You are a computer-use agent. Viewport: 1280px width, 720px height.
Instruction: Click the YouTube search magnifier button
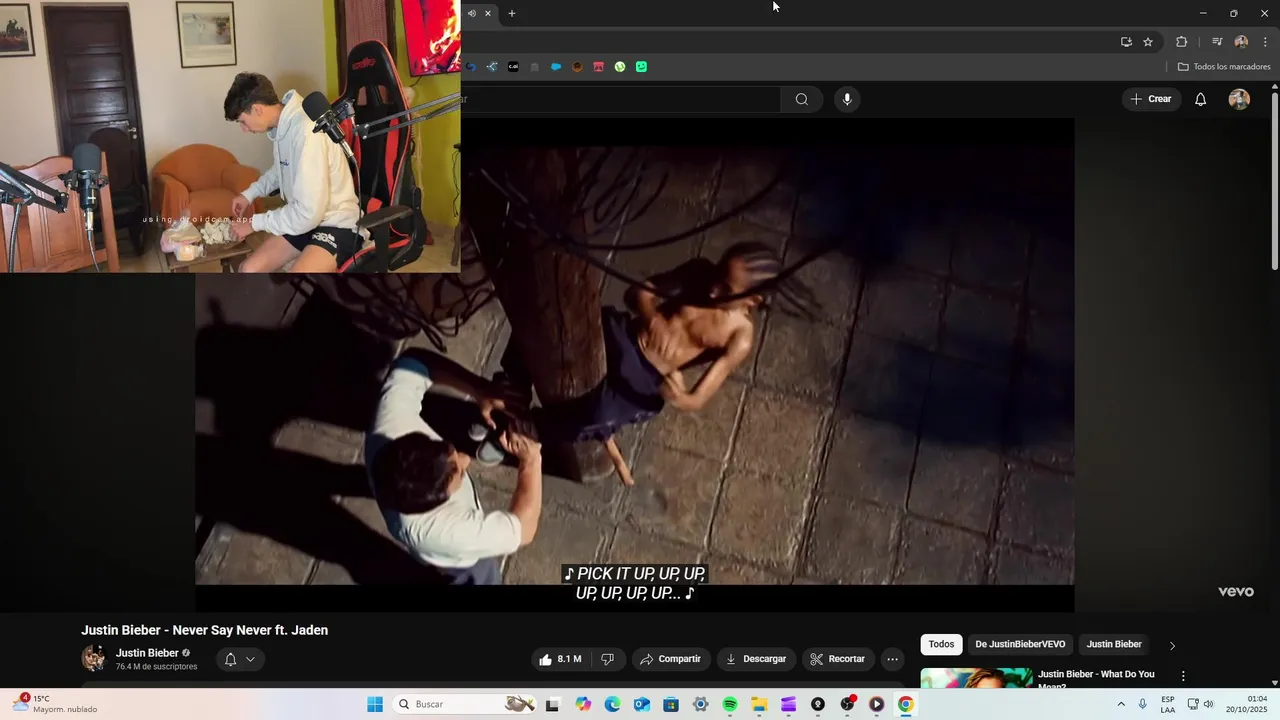[802, 99]
